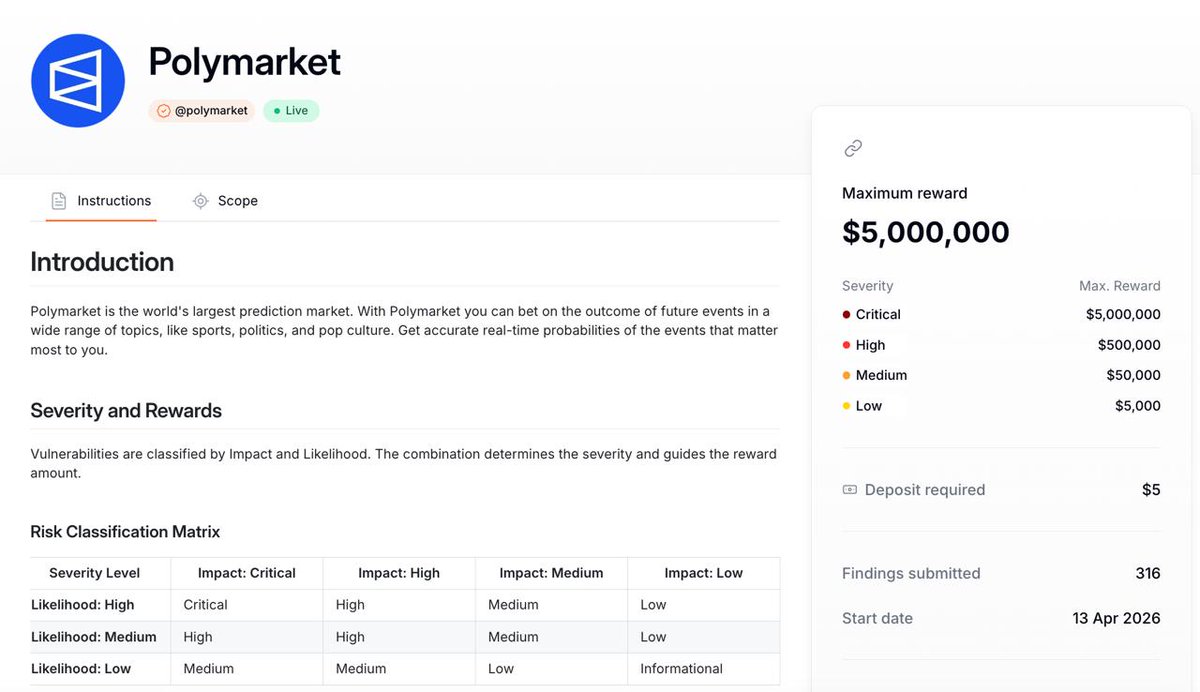Click the Introduction heading
The image size is (1200, 692).
click(x=102, y=262)
